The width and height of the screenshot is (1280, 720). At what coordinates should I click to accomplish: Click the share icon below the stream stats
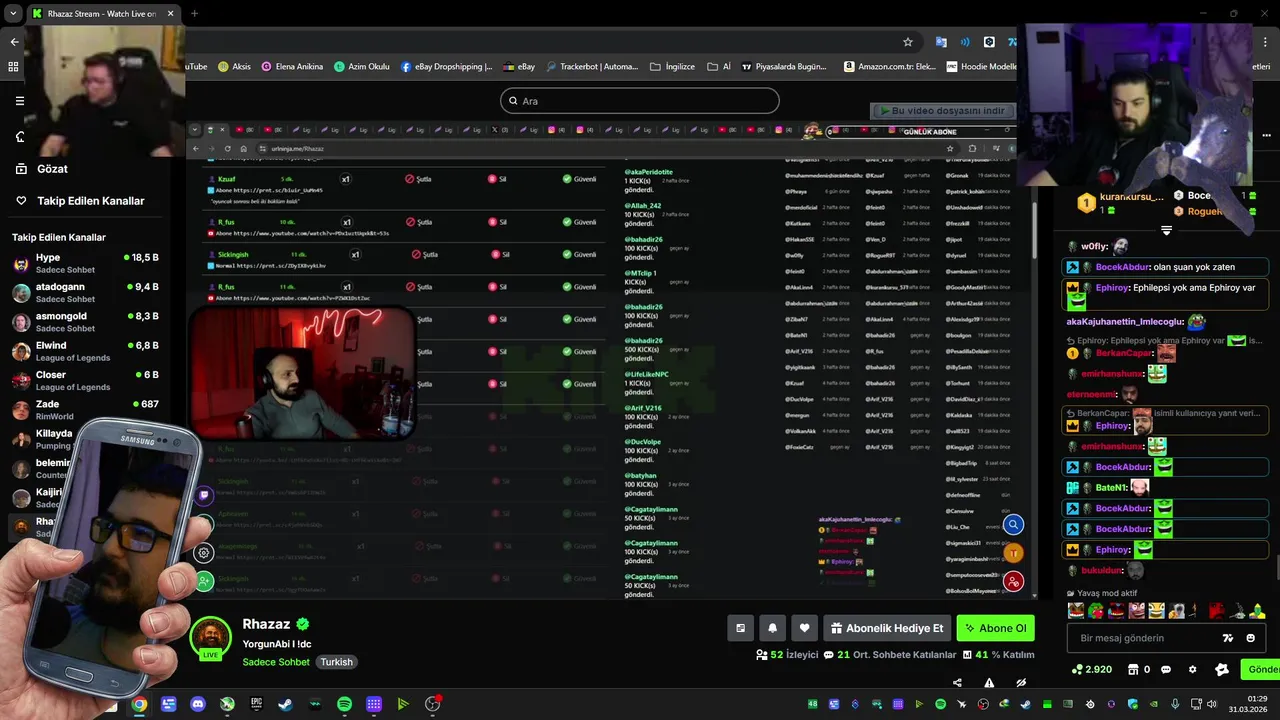957,683
